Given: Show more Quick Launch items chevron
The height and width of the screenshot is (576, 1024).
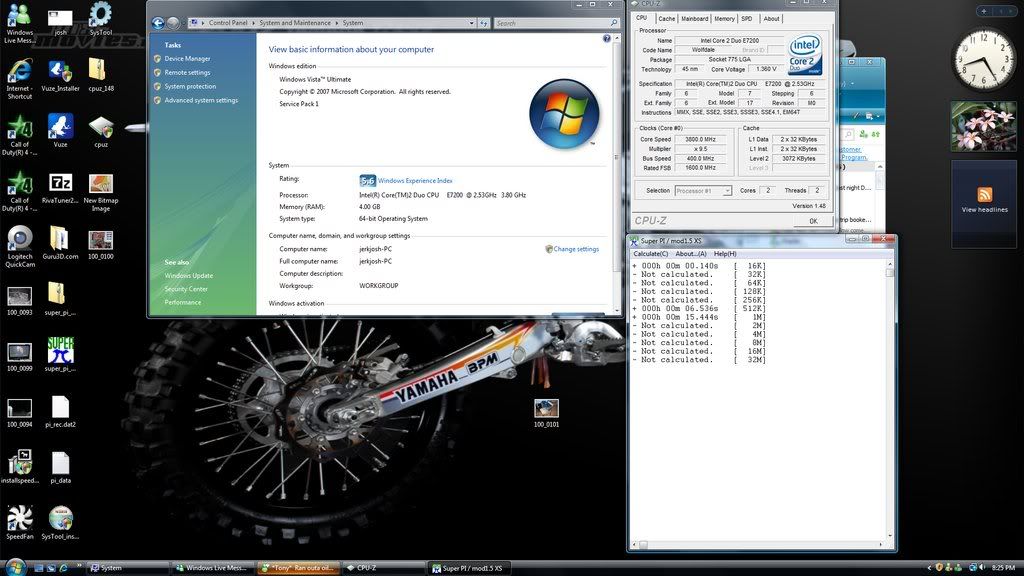Looking at the screenshot, I should point(80,566).
